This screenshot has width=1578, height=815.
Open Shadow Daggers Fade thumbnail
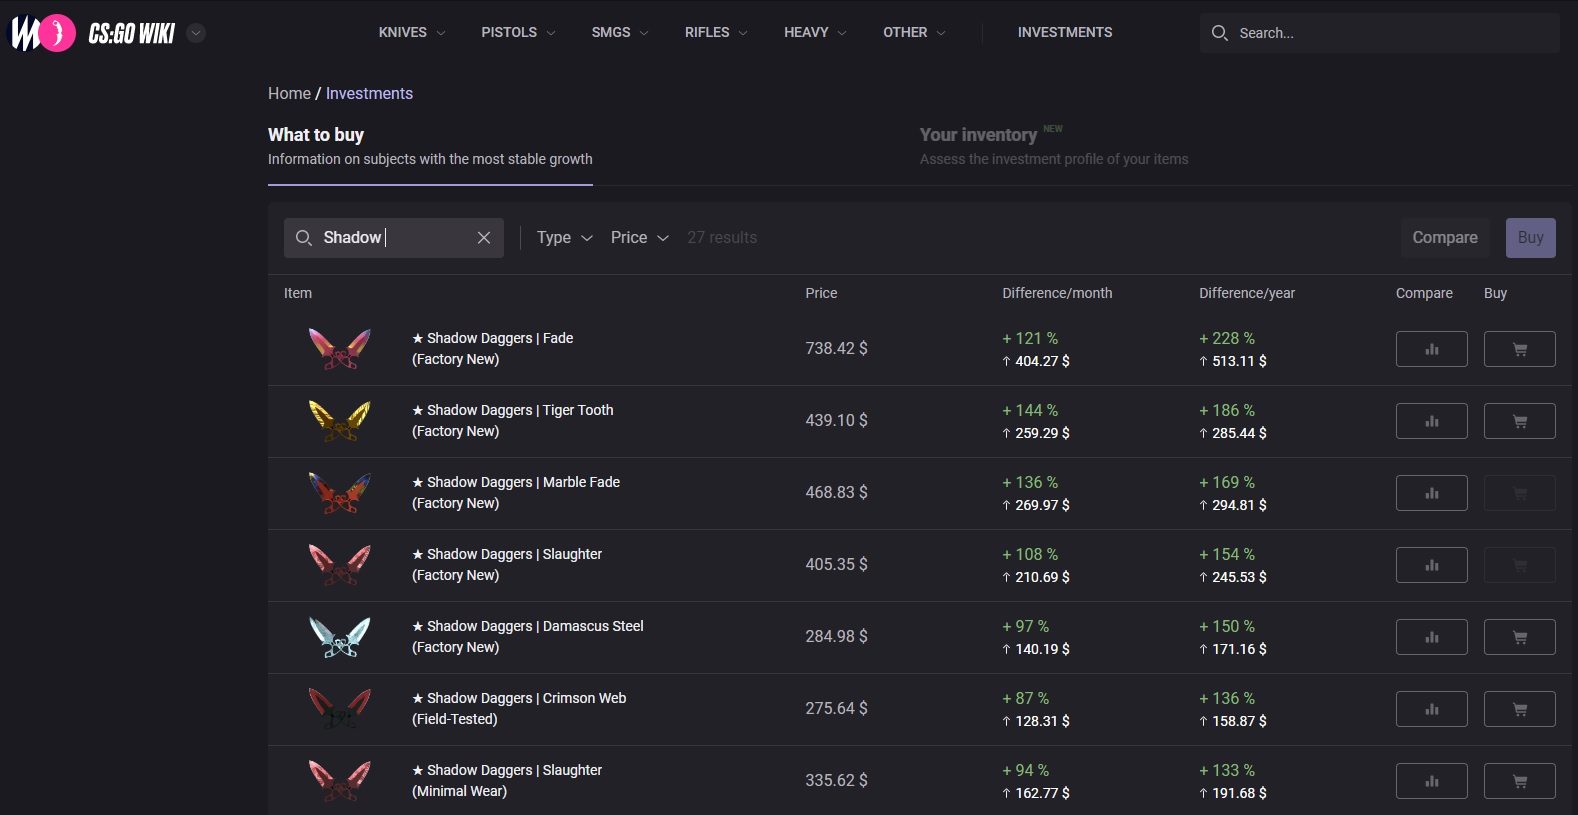[340, 349]
